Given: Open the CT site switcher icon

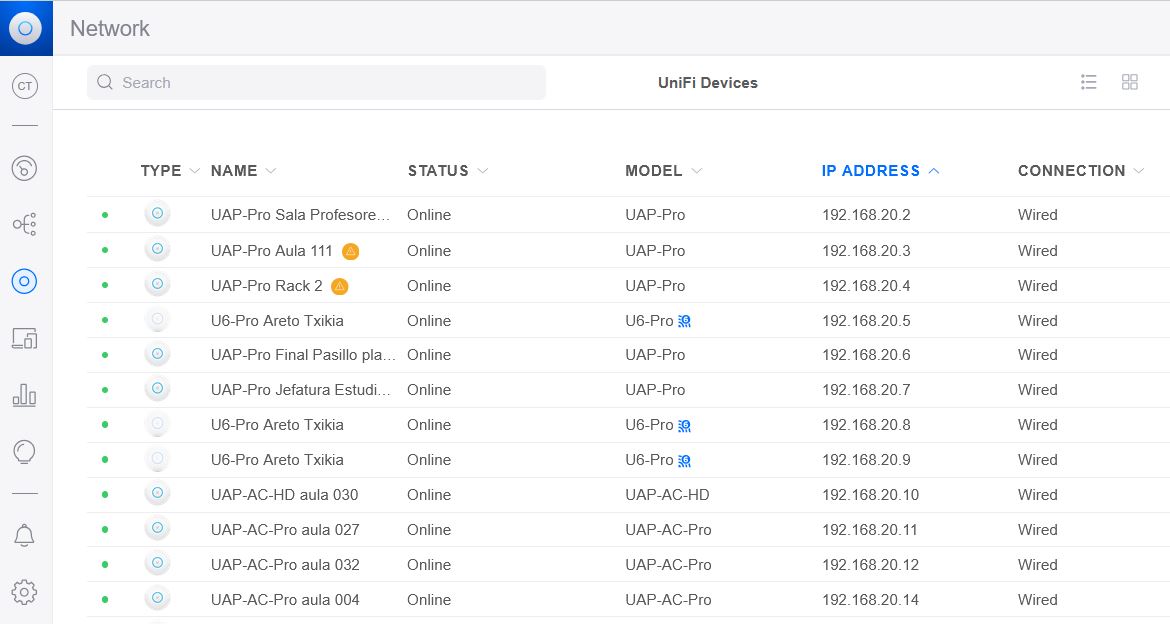Looking at the screenshot, I should coord(25,86).
